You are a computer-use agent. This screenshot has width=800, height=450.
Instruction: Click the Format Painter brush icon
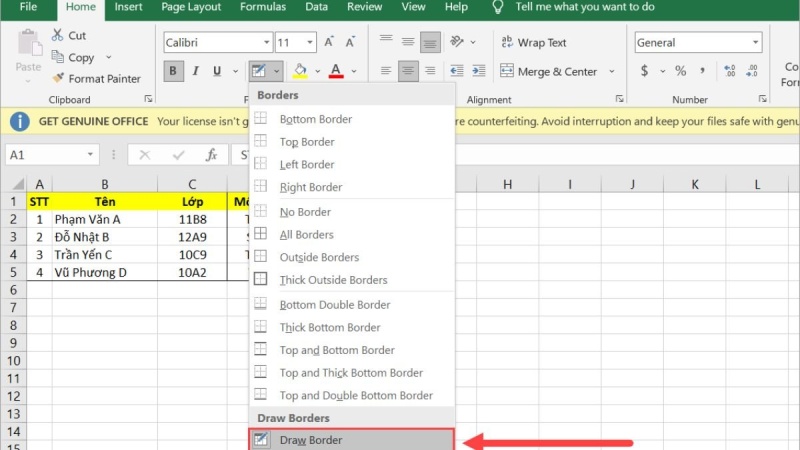(58, 79)
